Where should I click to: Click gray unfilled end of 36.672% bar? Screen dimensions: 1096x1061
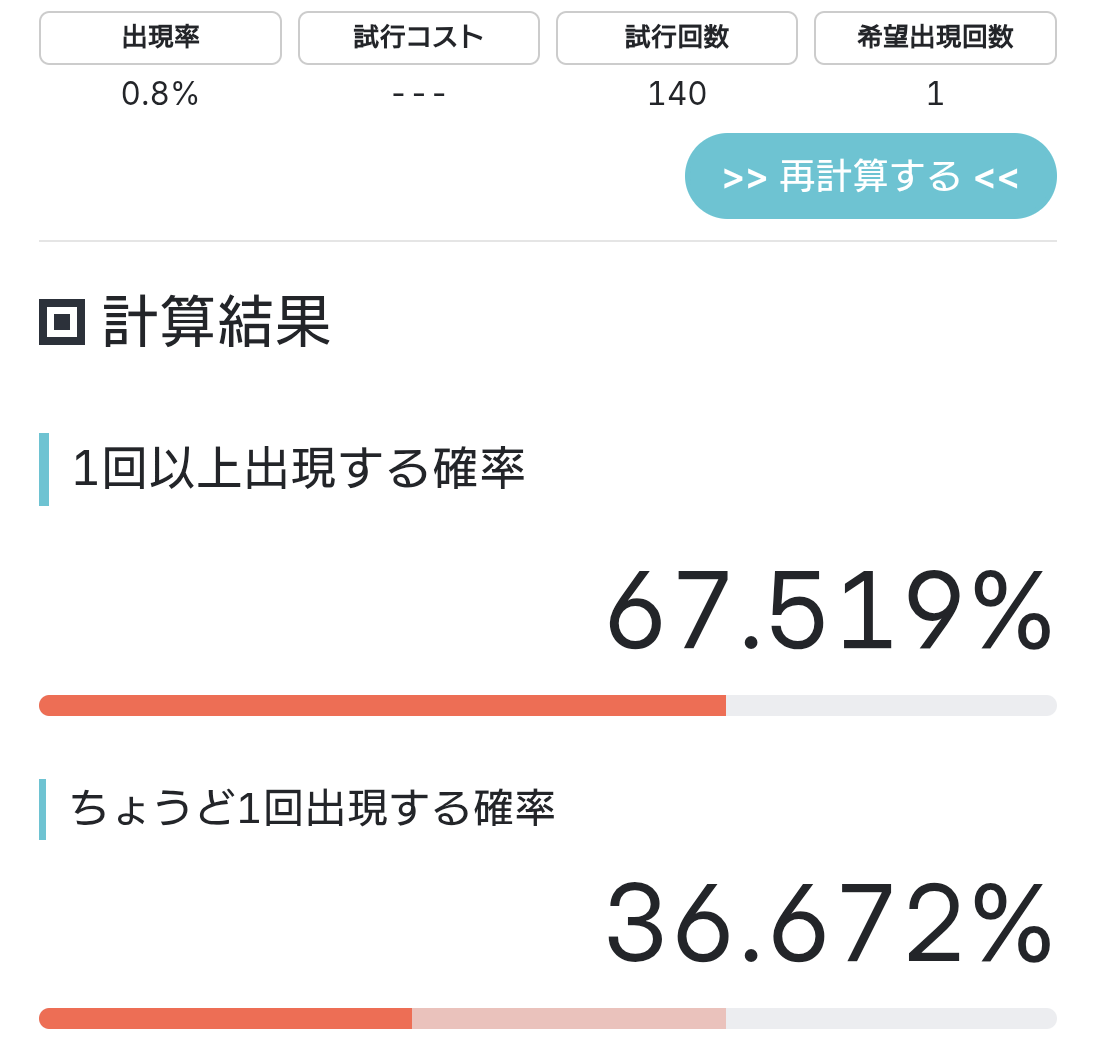(890, 1019)
